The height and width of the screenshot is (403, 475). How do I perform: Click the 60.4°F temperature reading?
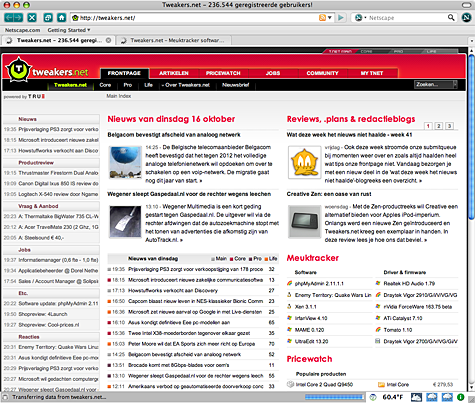pyautogui.click(x=393, y=397)
